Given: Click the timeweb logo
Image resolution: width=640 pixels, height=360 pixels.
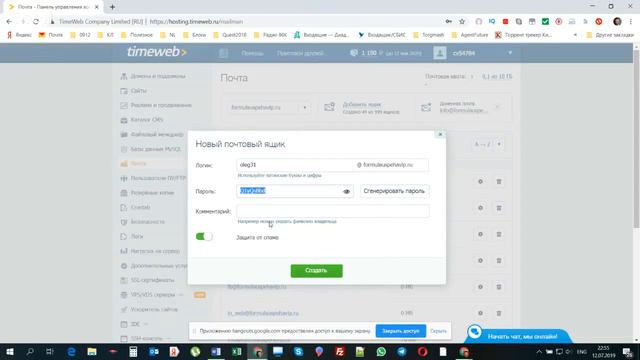Looking at the screenshot, I should 157,52.
